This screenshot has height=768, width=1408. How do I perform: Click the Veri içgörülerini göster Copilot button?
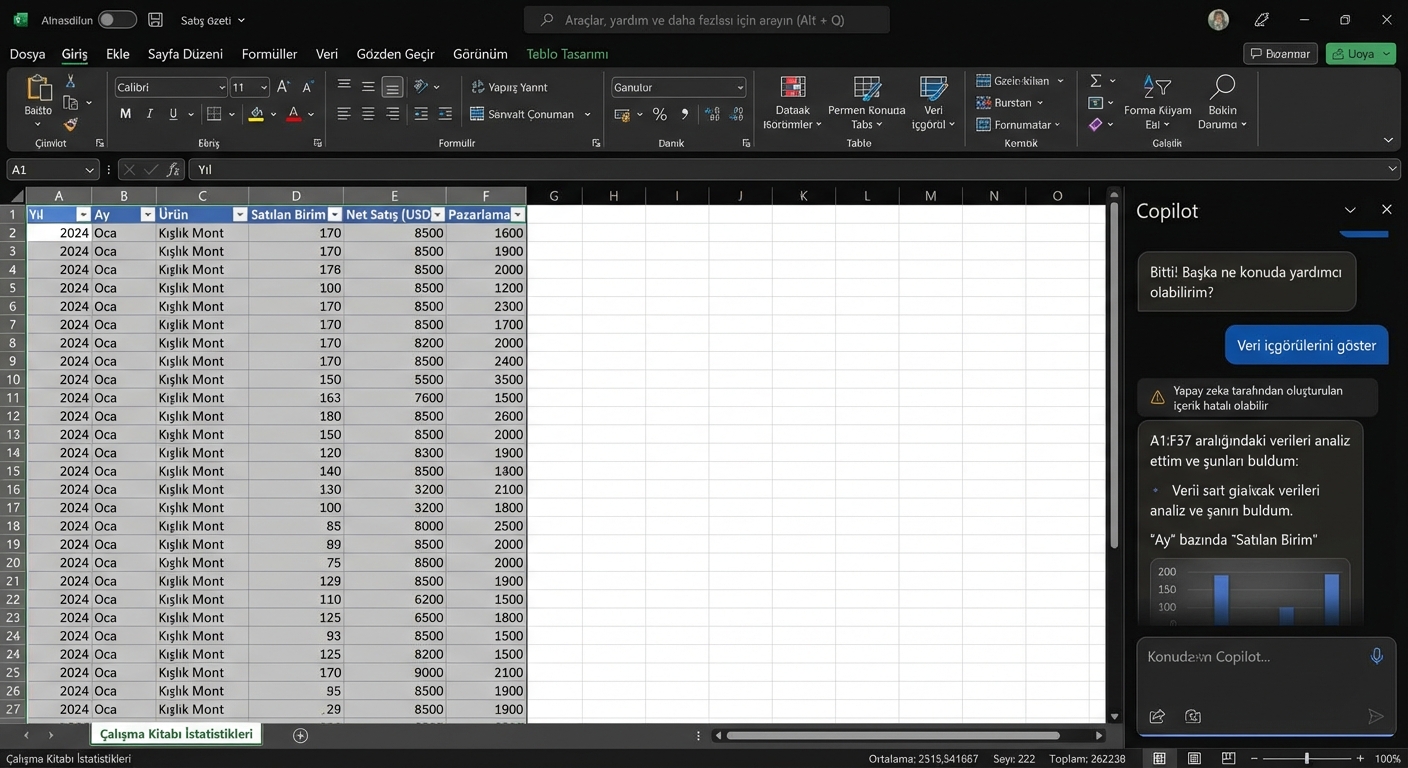[x=1306, y=344]
